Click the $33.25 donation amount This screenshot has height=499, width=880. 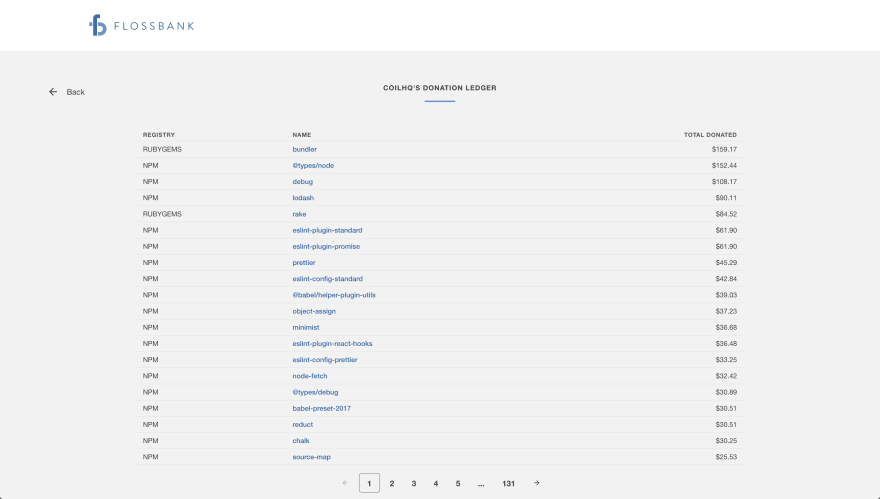tap(726, 360)
